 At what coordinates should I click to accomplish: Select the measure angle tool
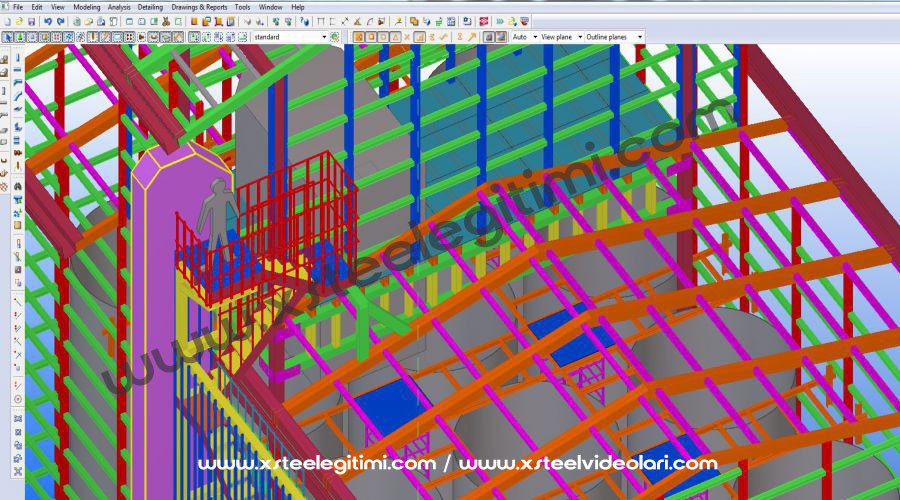tap(357, 21)
